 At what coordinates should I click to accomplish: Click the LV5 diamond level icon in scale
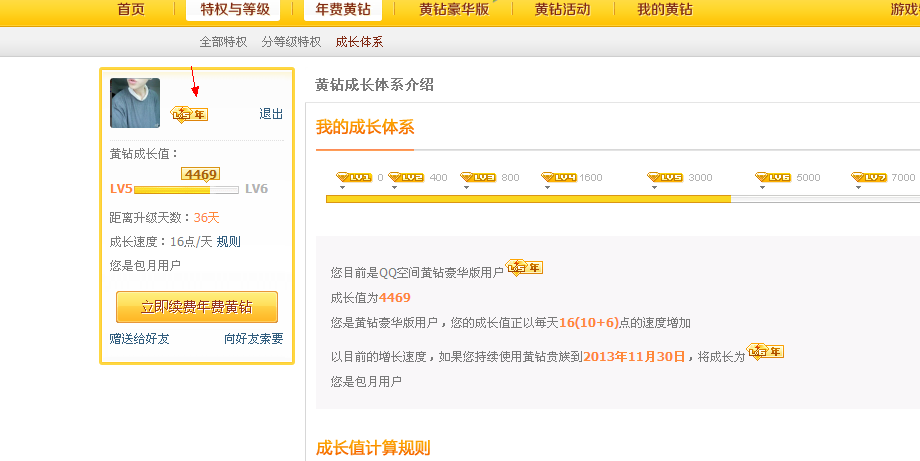click(665, 177)
